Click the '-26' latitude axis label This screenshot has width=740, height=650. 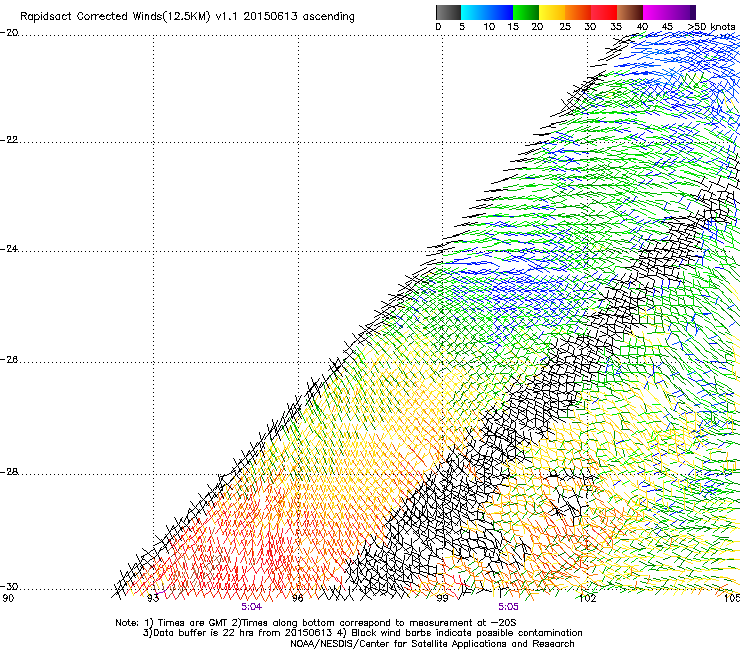click(9, 360)
